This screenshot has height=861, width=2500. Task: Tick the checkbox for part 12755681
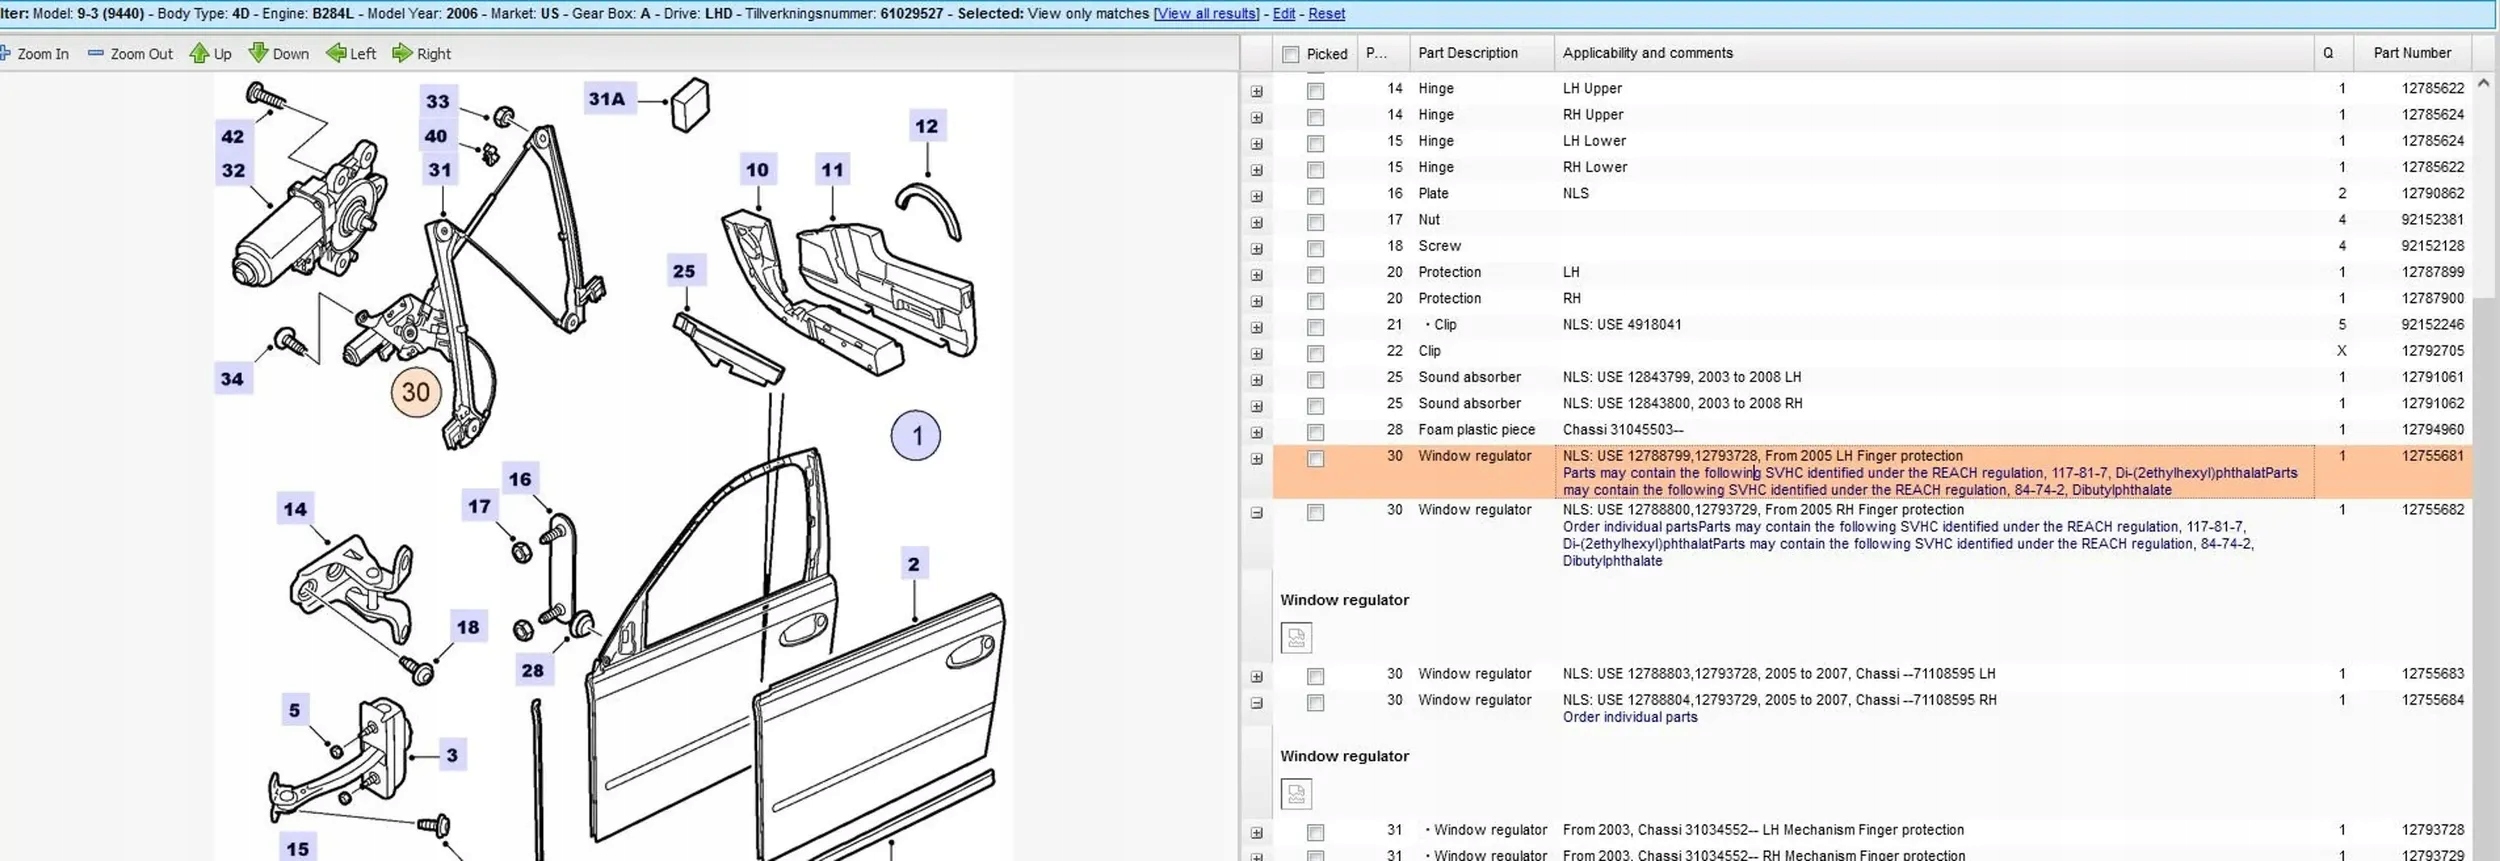1315,459
